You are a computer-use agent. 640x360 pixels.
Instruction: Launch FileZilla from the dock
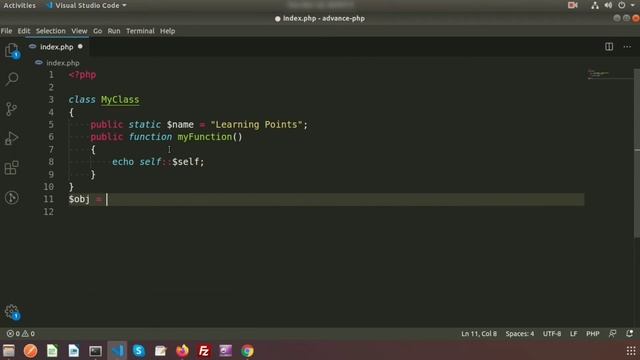tap(204, 351)
